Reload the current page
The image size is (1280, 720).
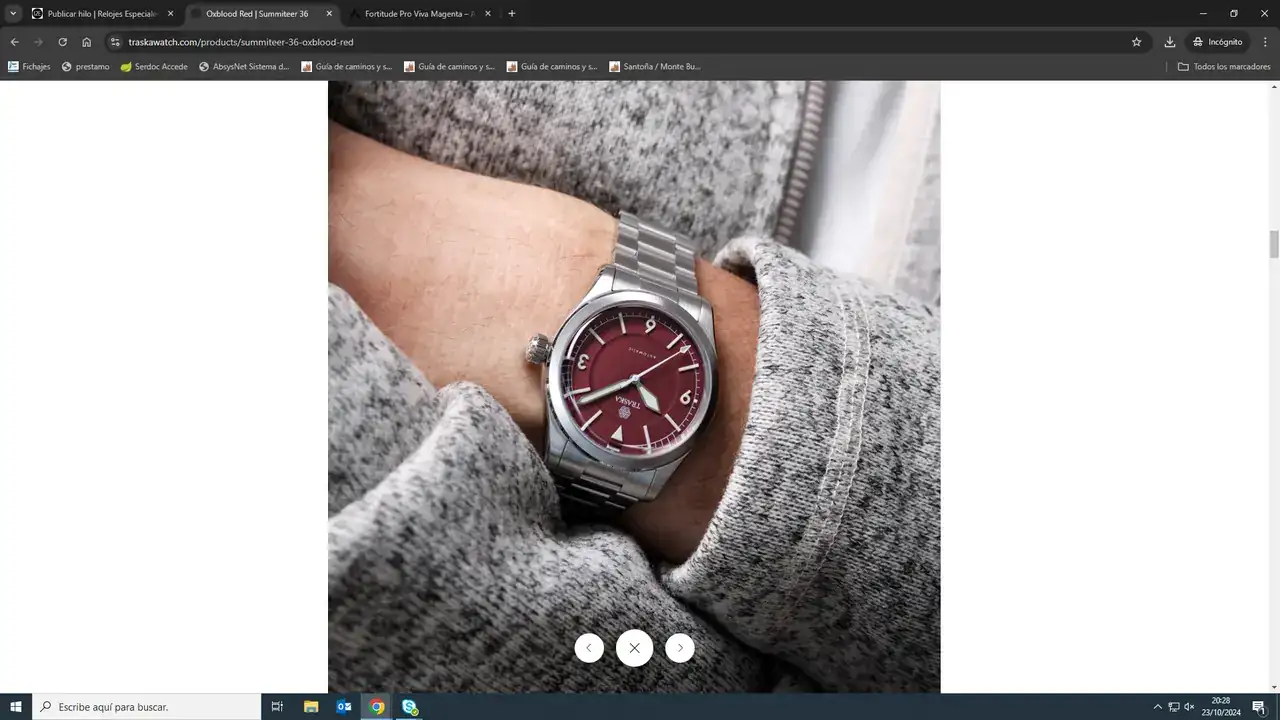pyautogui.click(x=62, y=42)
